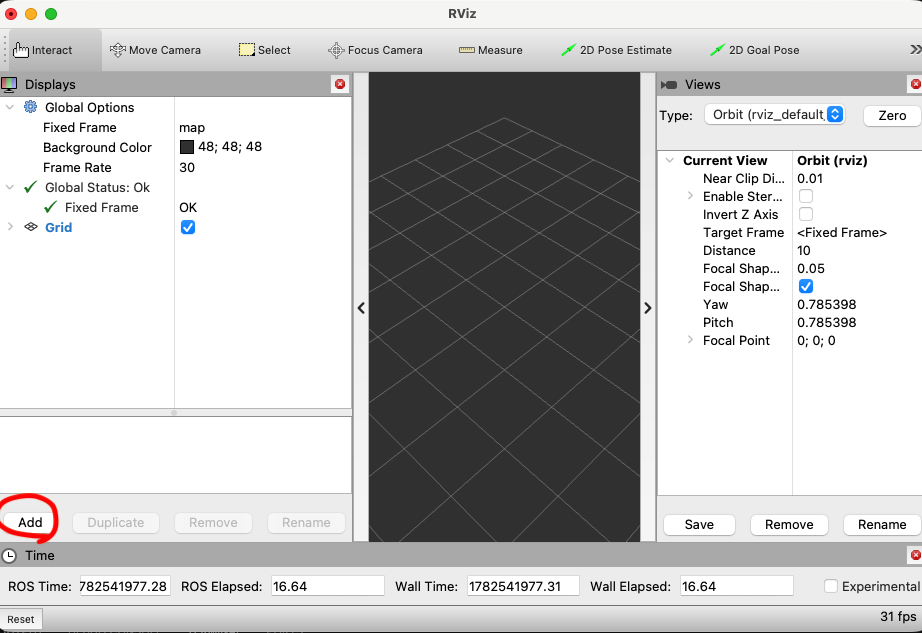
Task: Click the Remove display button
Action: pos(213,523)
